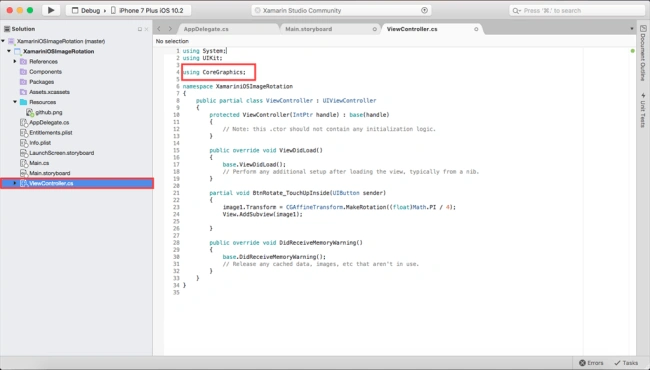Close the ViewController.cs tab
The image size is (650, 370).
[476, 29]
